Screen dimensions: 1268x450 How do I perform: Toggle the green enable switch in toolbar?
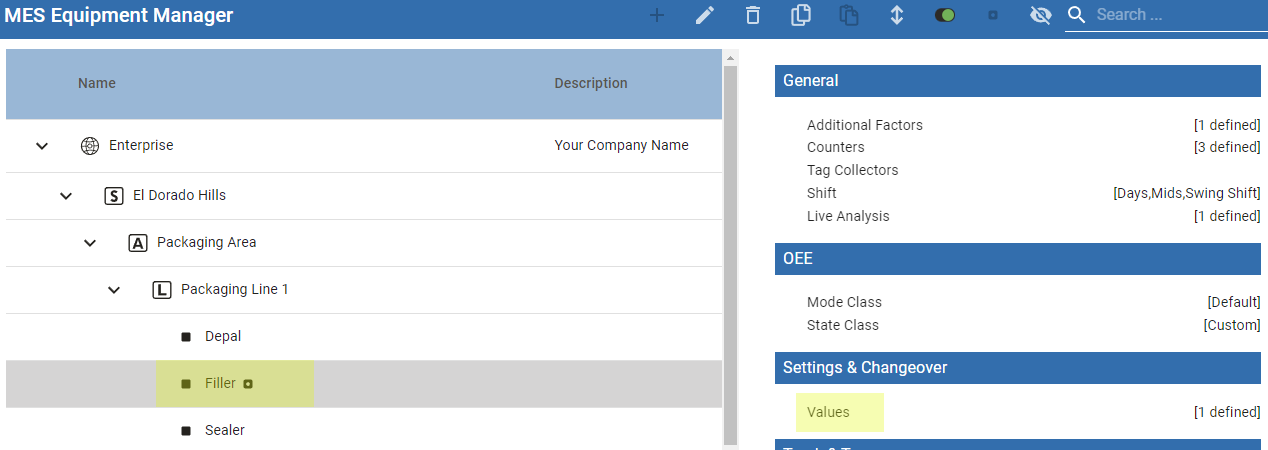[945, 15]
